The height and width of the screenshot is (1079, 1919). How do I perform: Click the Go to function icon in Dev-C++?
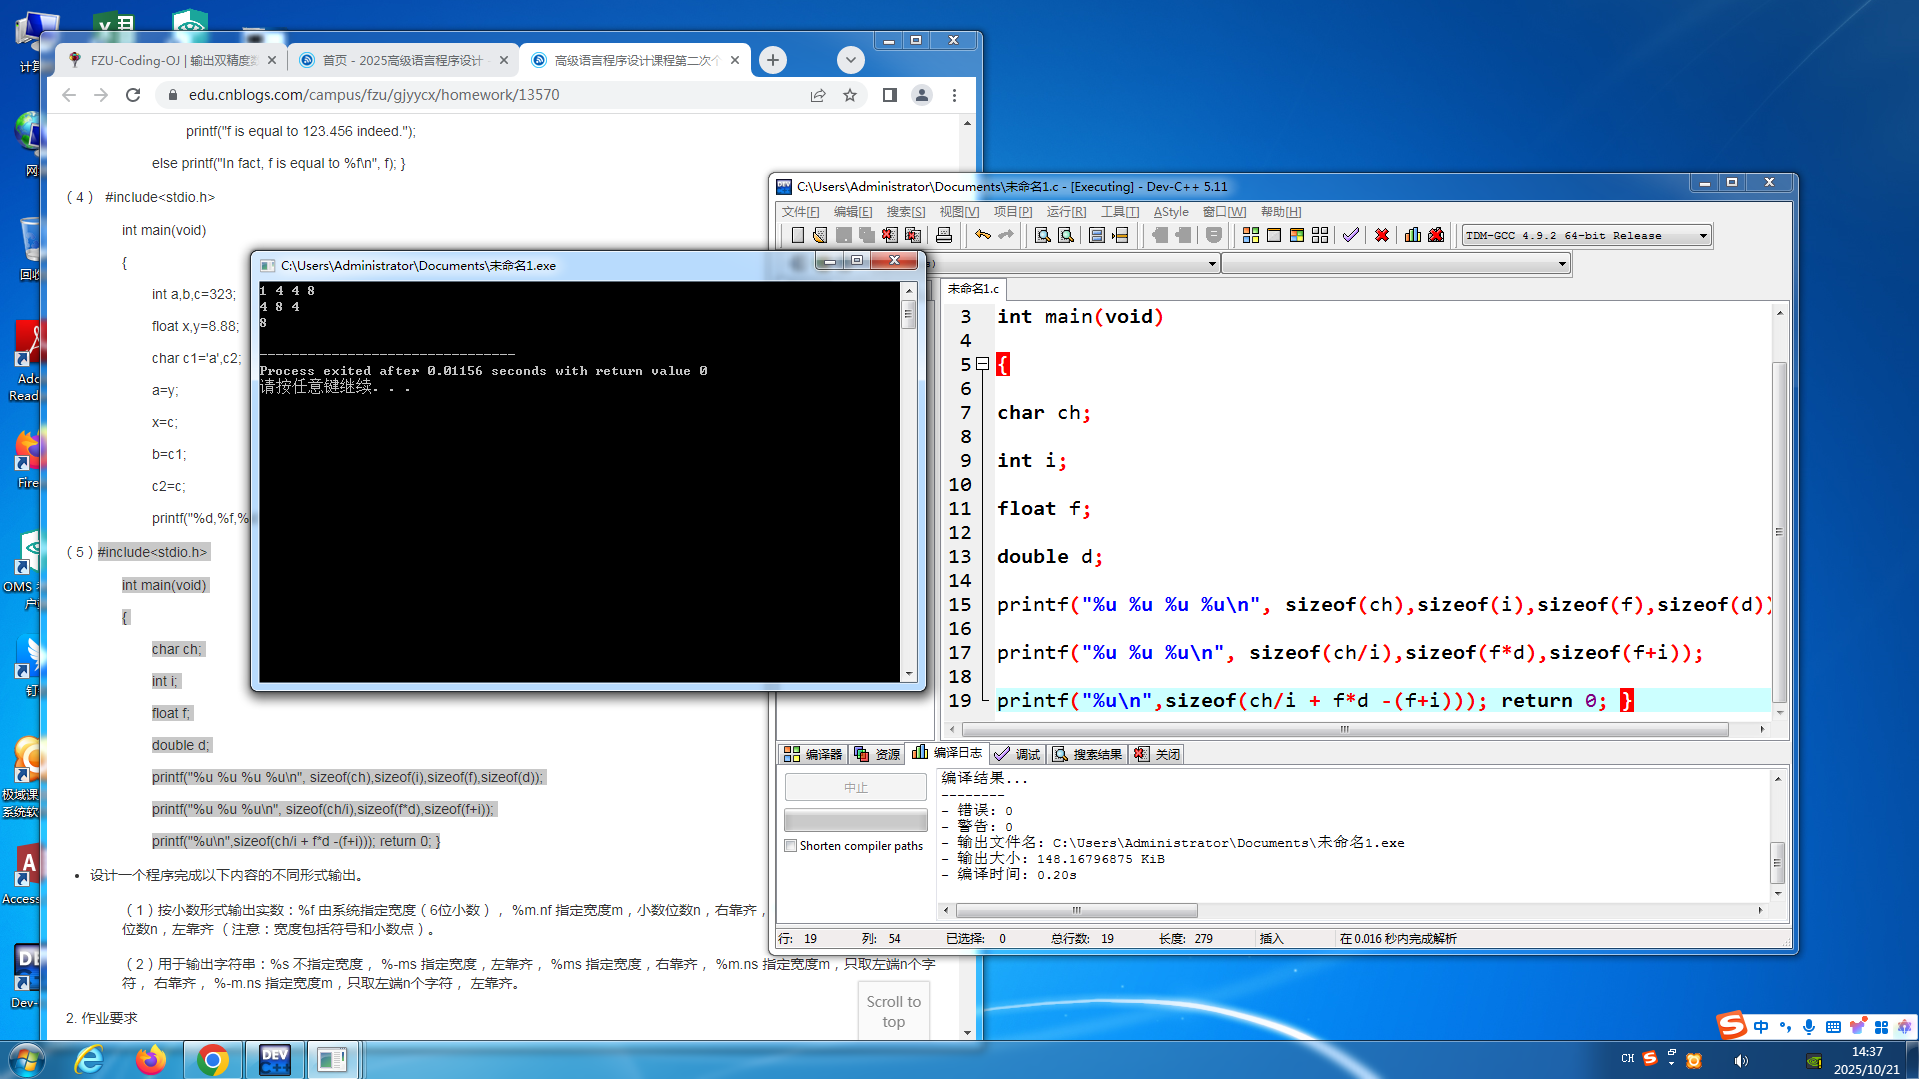coord(1097,235)
